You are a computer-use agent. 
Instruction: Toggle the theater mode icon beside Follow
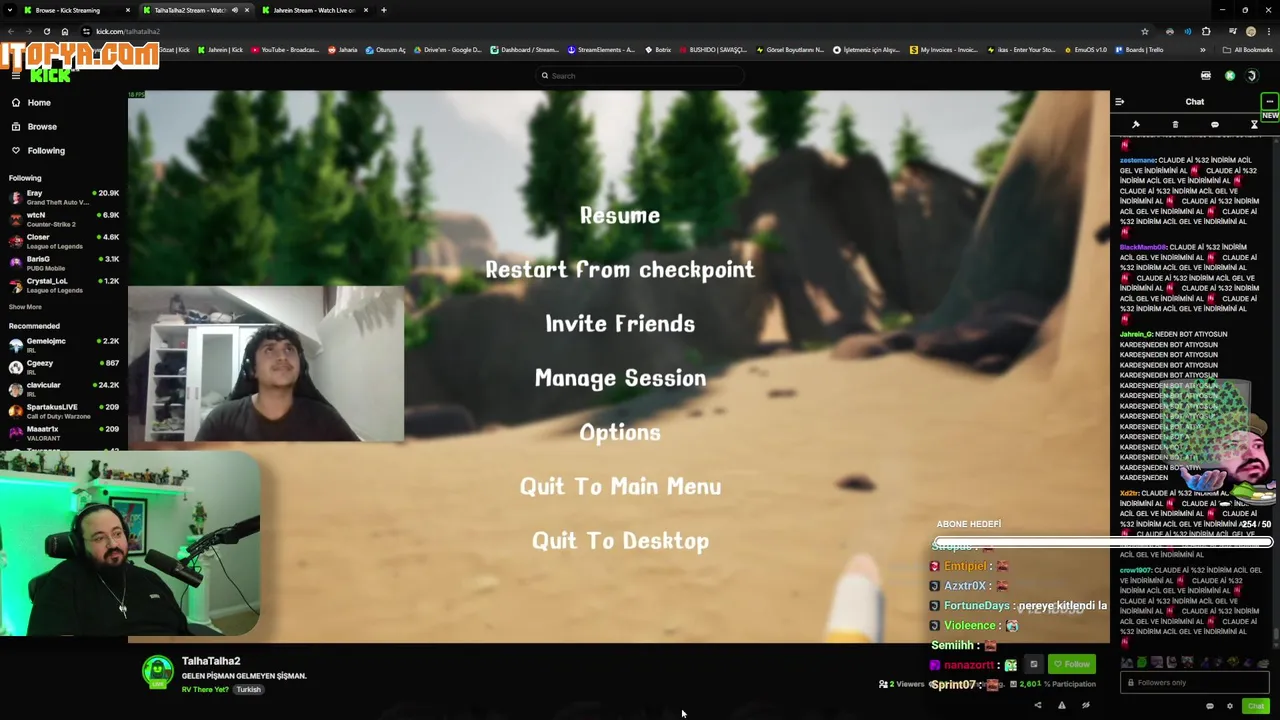1034,664
